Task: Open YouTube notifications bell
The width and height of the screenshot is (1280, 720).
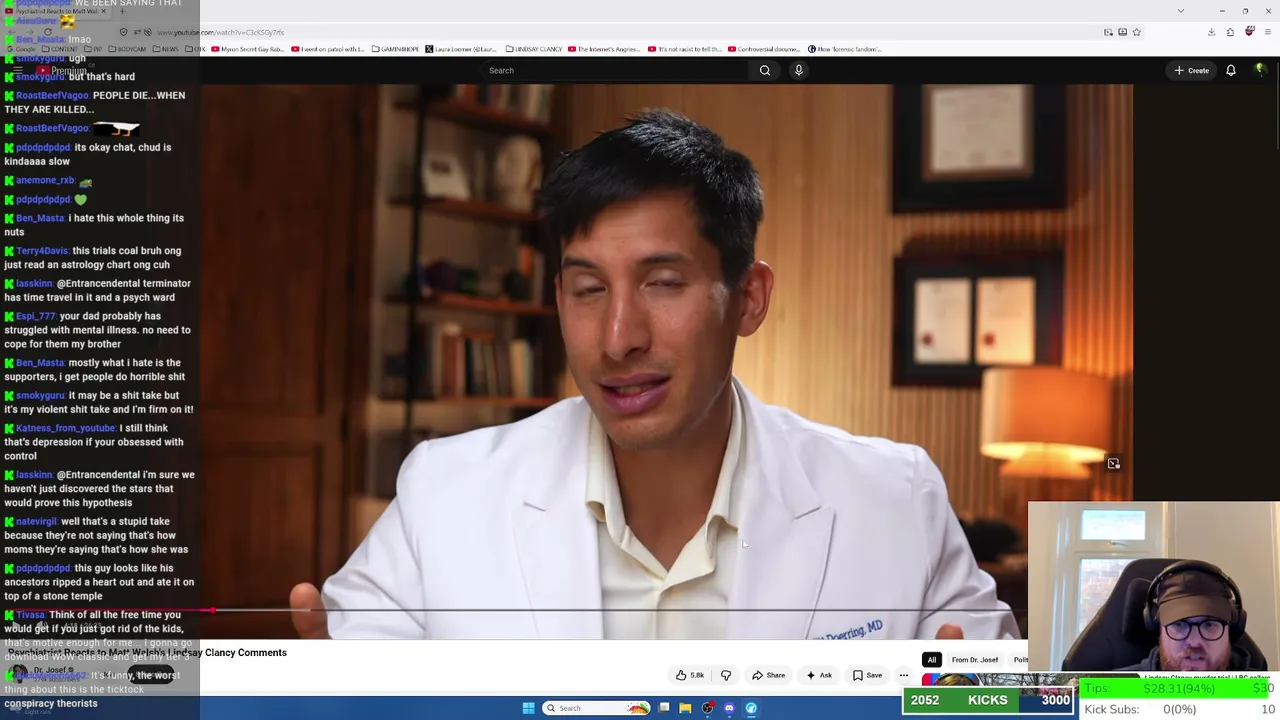Action: (x=1231, y=70)
